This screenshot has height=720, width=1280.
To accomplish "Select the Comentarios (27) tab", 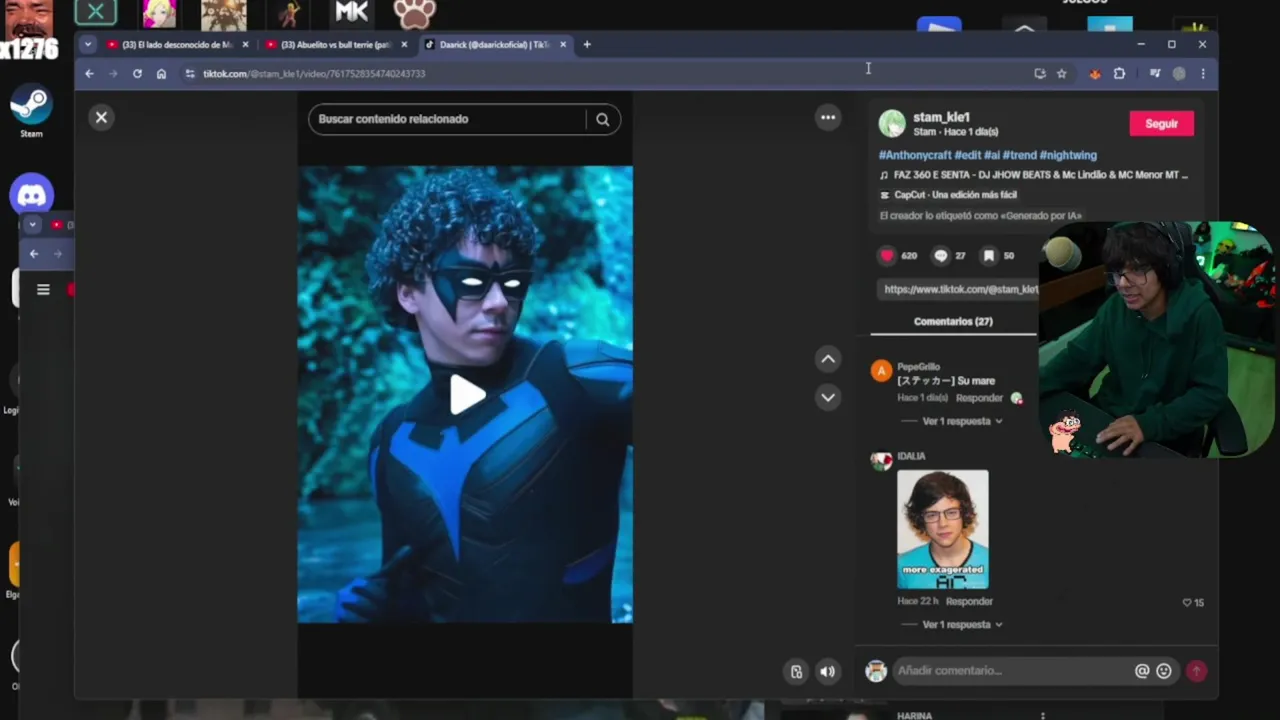I will [x=953, y=321].
